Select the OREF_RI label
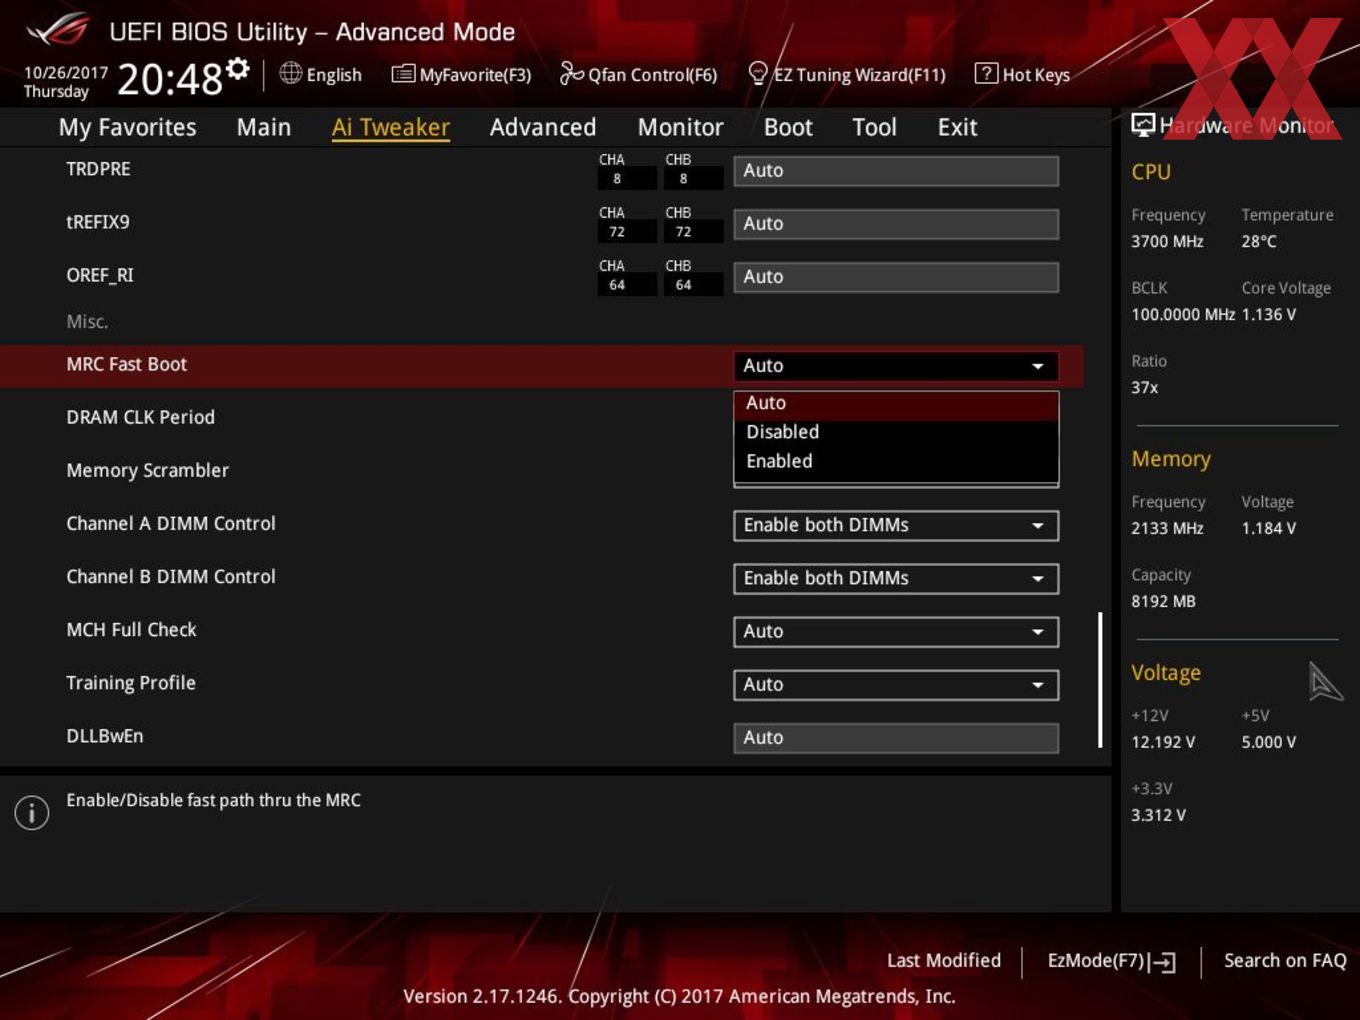The height and width of the screenshot is (1020, 1360). point(100,275)
